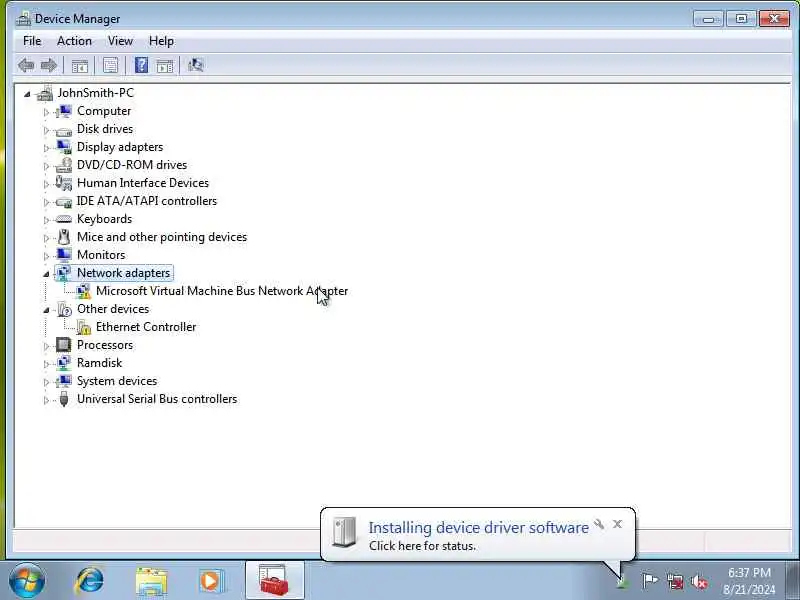Expand the Disk drives category arrow
The image size is (800, 600).
point(46,130)
